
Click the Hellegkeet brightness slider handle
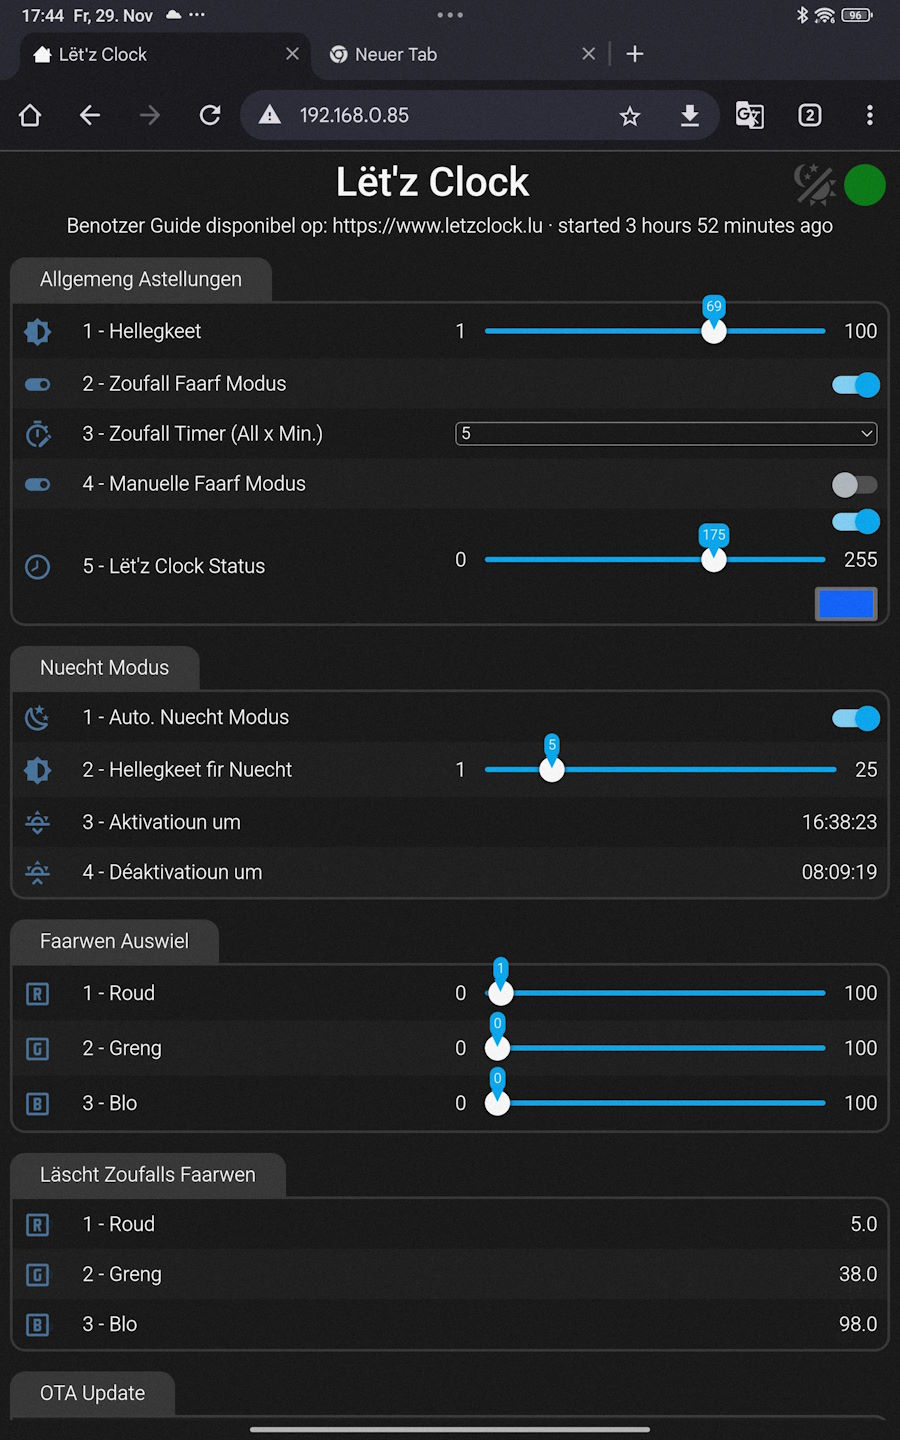[714, 331]
